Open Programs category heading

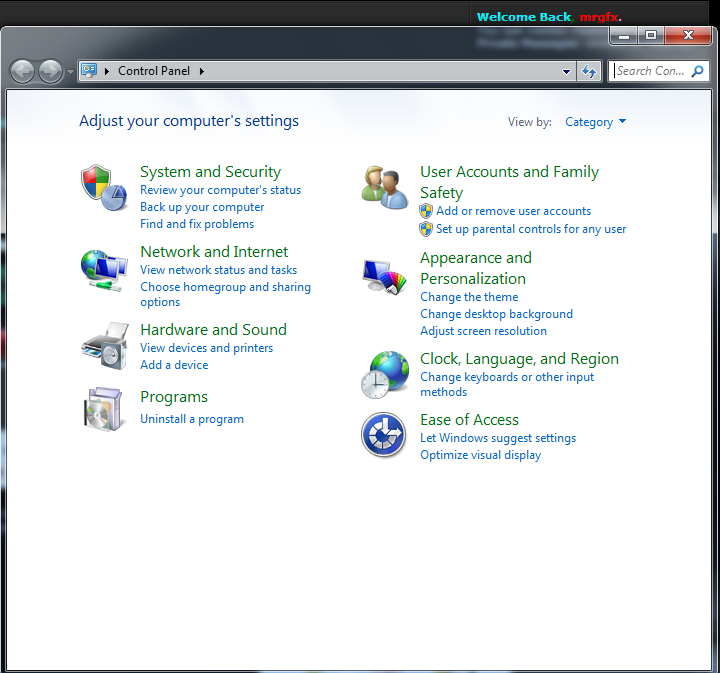[x=174, y=397]
